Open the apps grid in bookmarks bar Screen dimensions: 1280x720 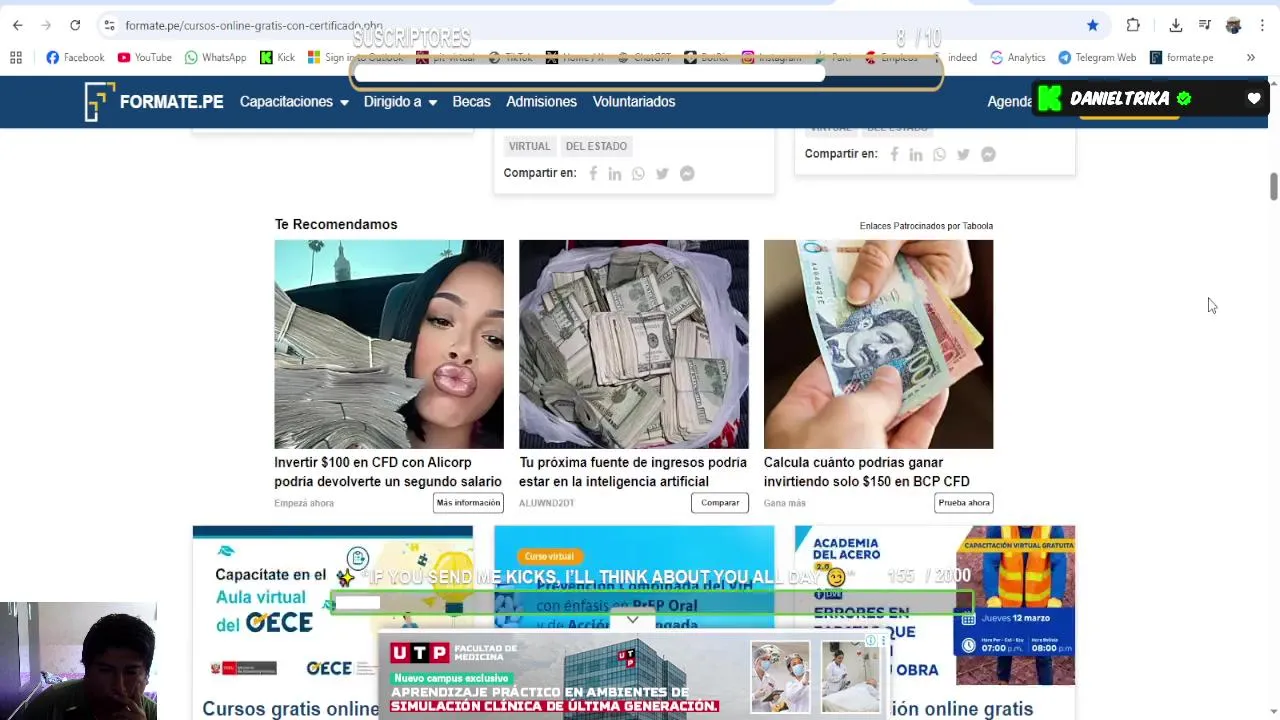pyautogui.click(x=16, y=57)
